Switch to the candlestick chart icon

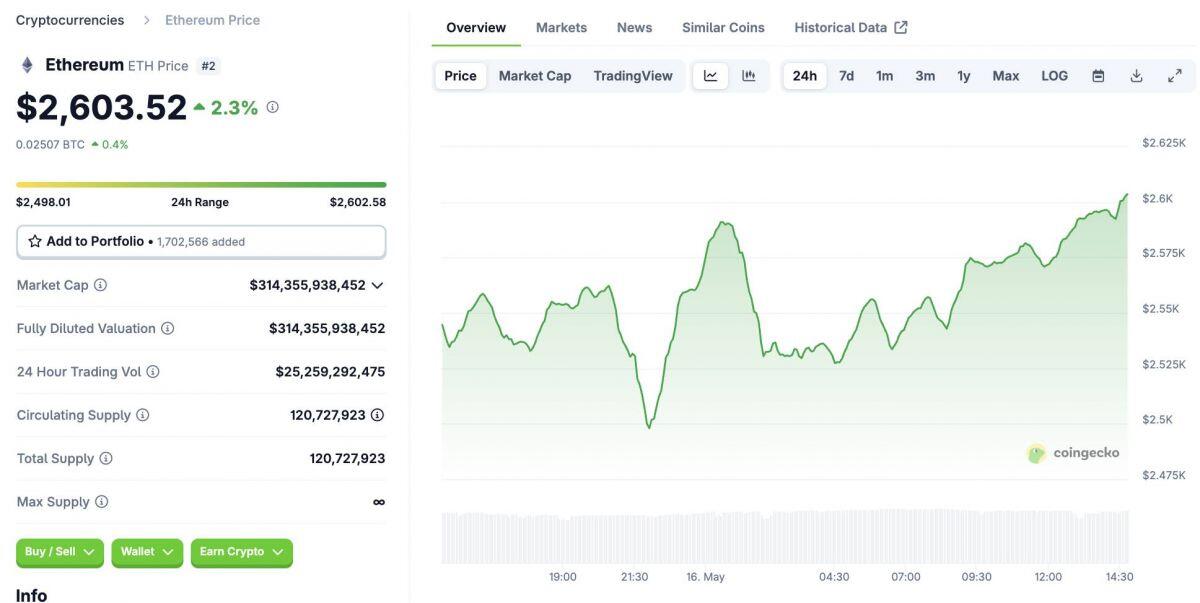point(747,74)
